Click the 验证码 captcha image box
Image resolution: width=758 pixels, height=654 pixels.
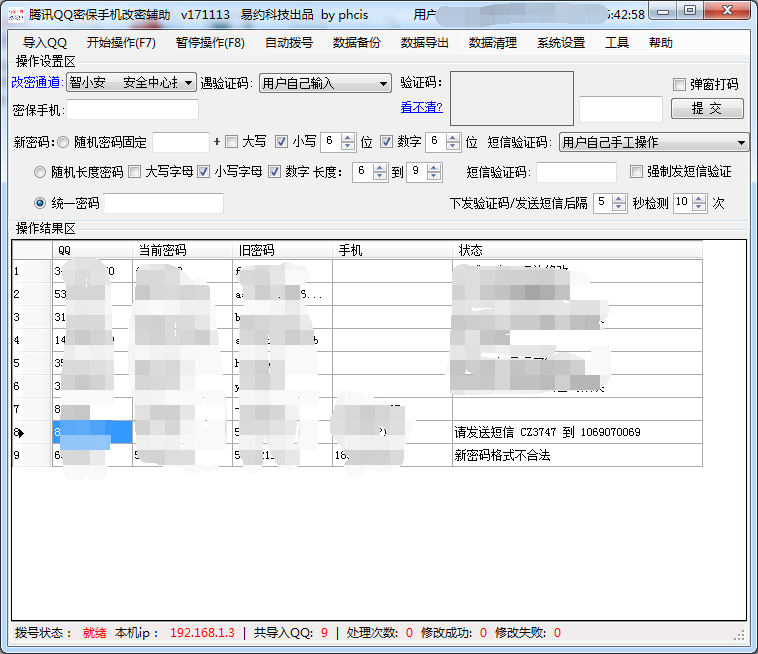click(x=512, y=98)
